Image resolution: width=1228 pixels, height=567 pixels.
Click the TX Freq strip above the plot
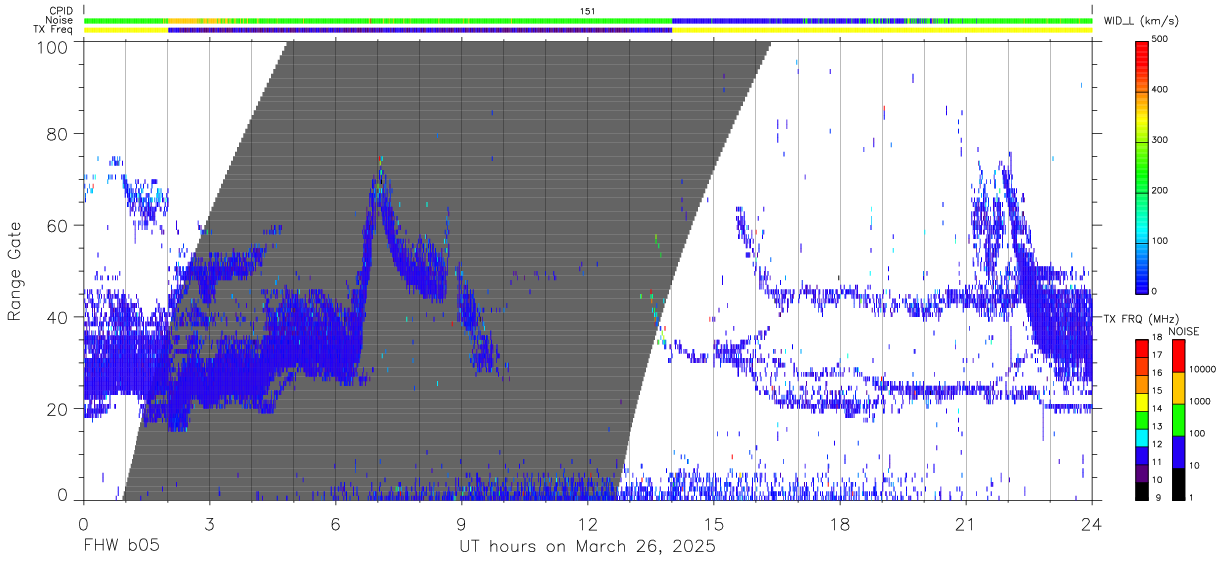tap(588, 30)
